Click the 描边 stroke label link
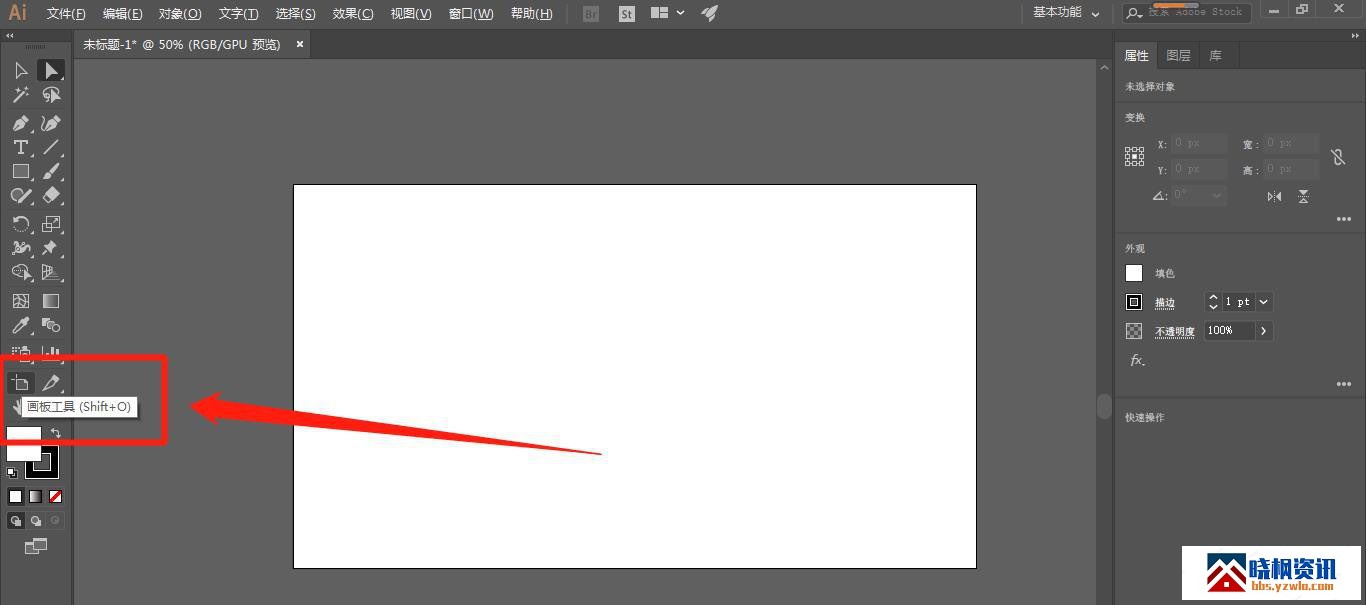1366x605 pixels. point(1165,303)
